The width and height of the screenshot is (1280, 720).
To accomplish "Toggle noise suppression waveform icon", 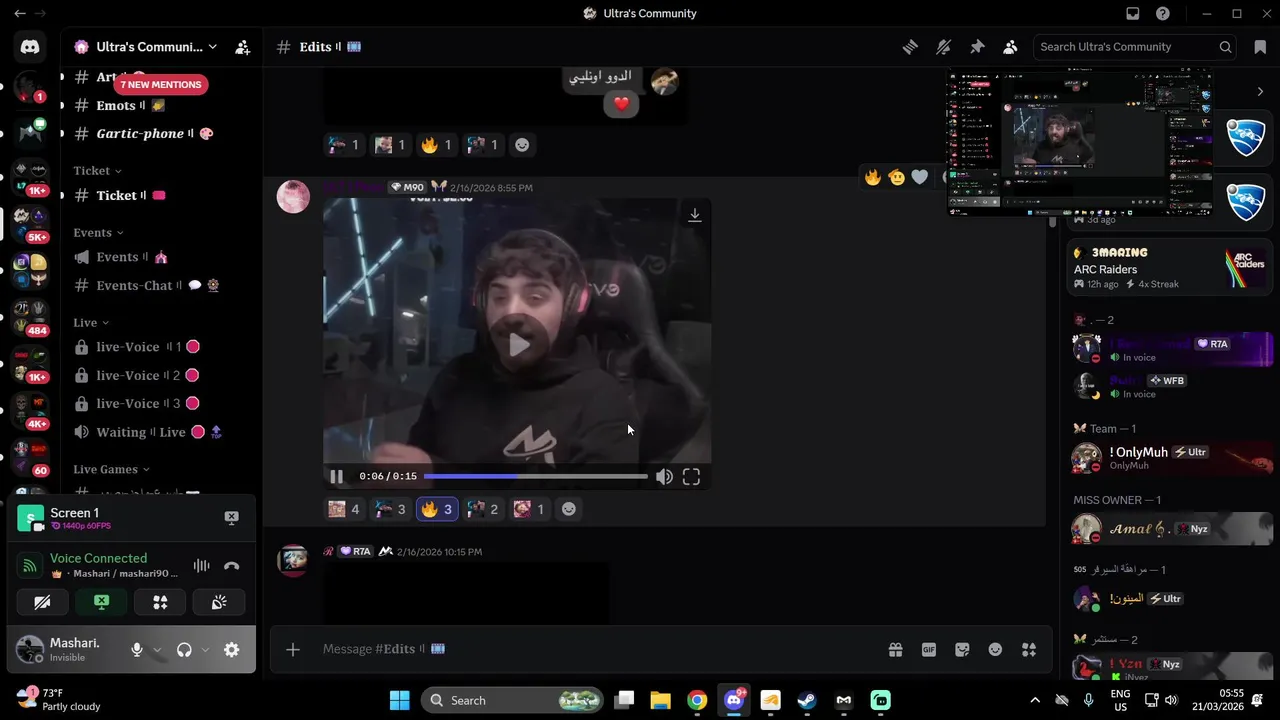I will click(x=201, y=566).
